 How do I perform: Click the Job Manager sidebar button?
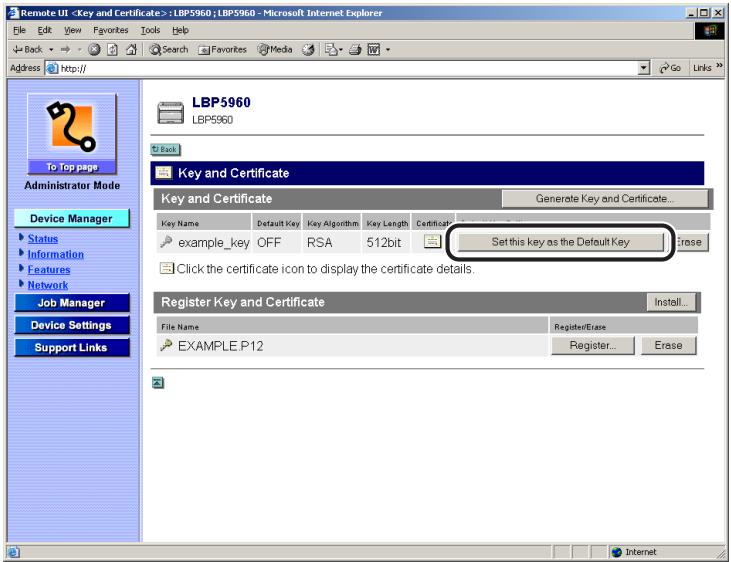pyautogui.click(x=72, y=303)
